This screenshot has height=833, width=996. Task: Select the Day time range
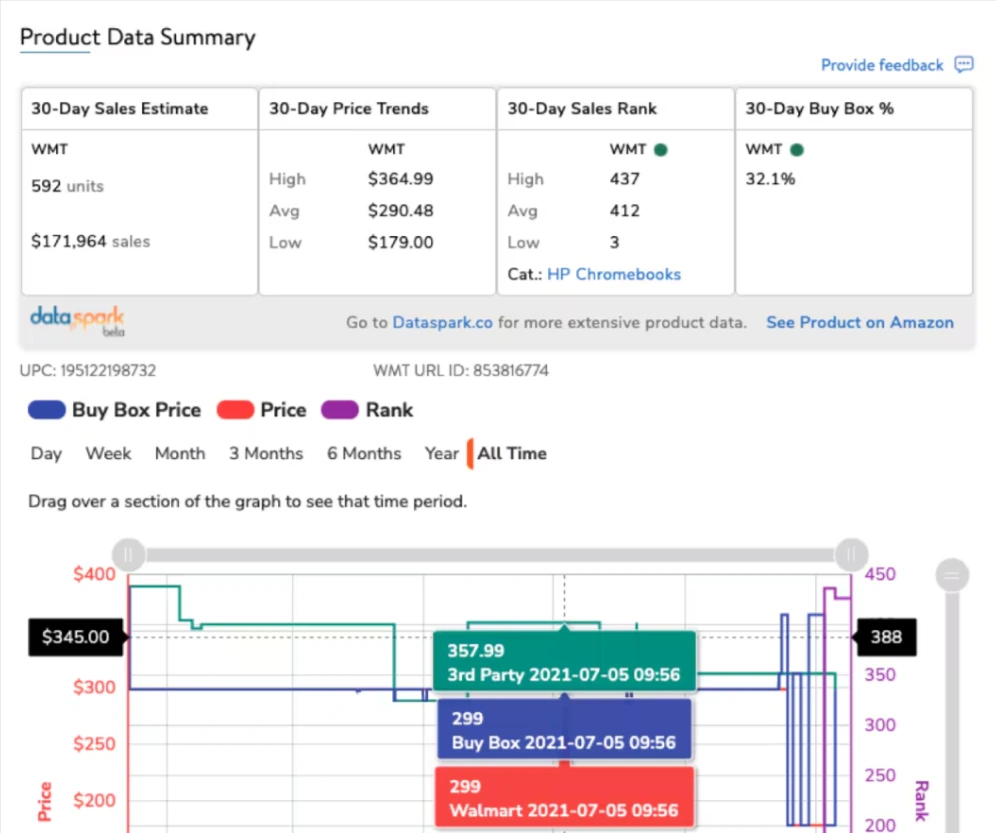[x=46, y=454]
